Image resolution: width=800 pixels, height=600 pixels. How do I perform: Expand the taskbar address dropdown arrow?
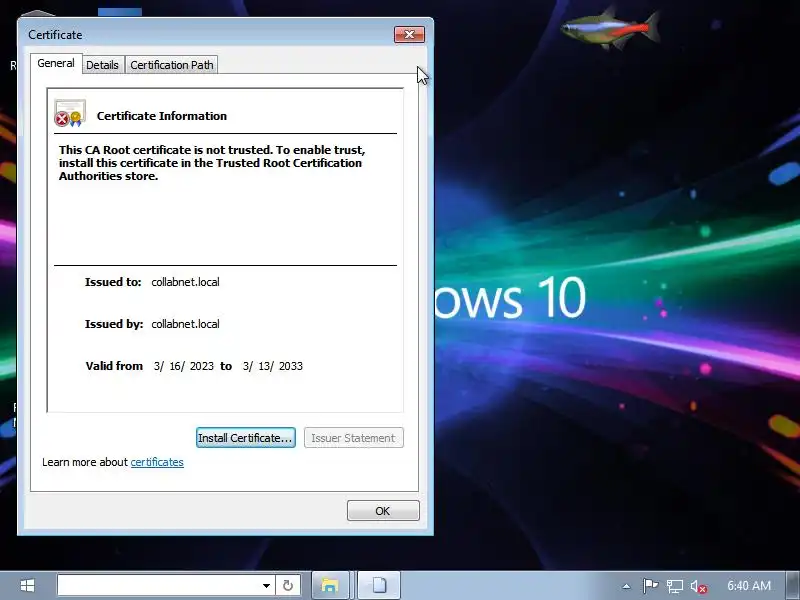[x=266, y=585]
